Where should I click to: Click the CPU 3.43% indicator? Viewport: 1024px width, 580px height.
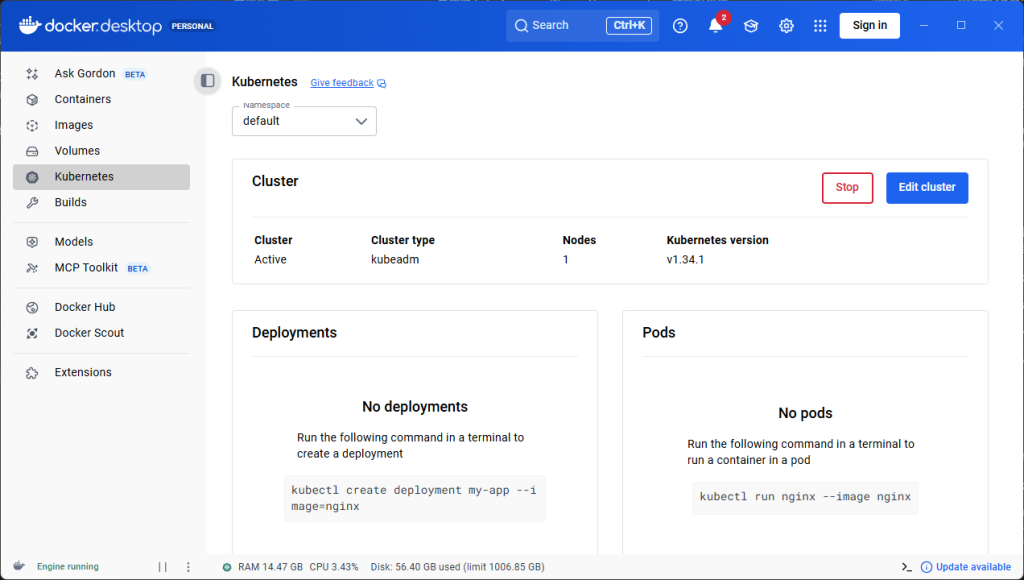click(334, 567)
